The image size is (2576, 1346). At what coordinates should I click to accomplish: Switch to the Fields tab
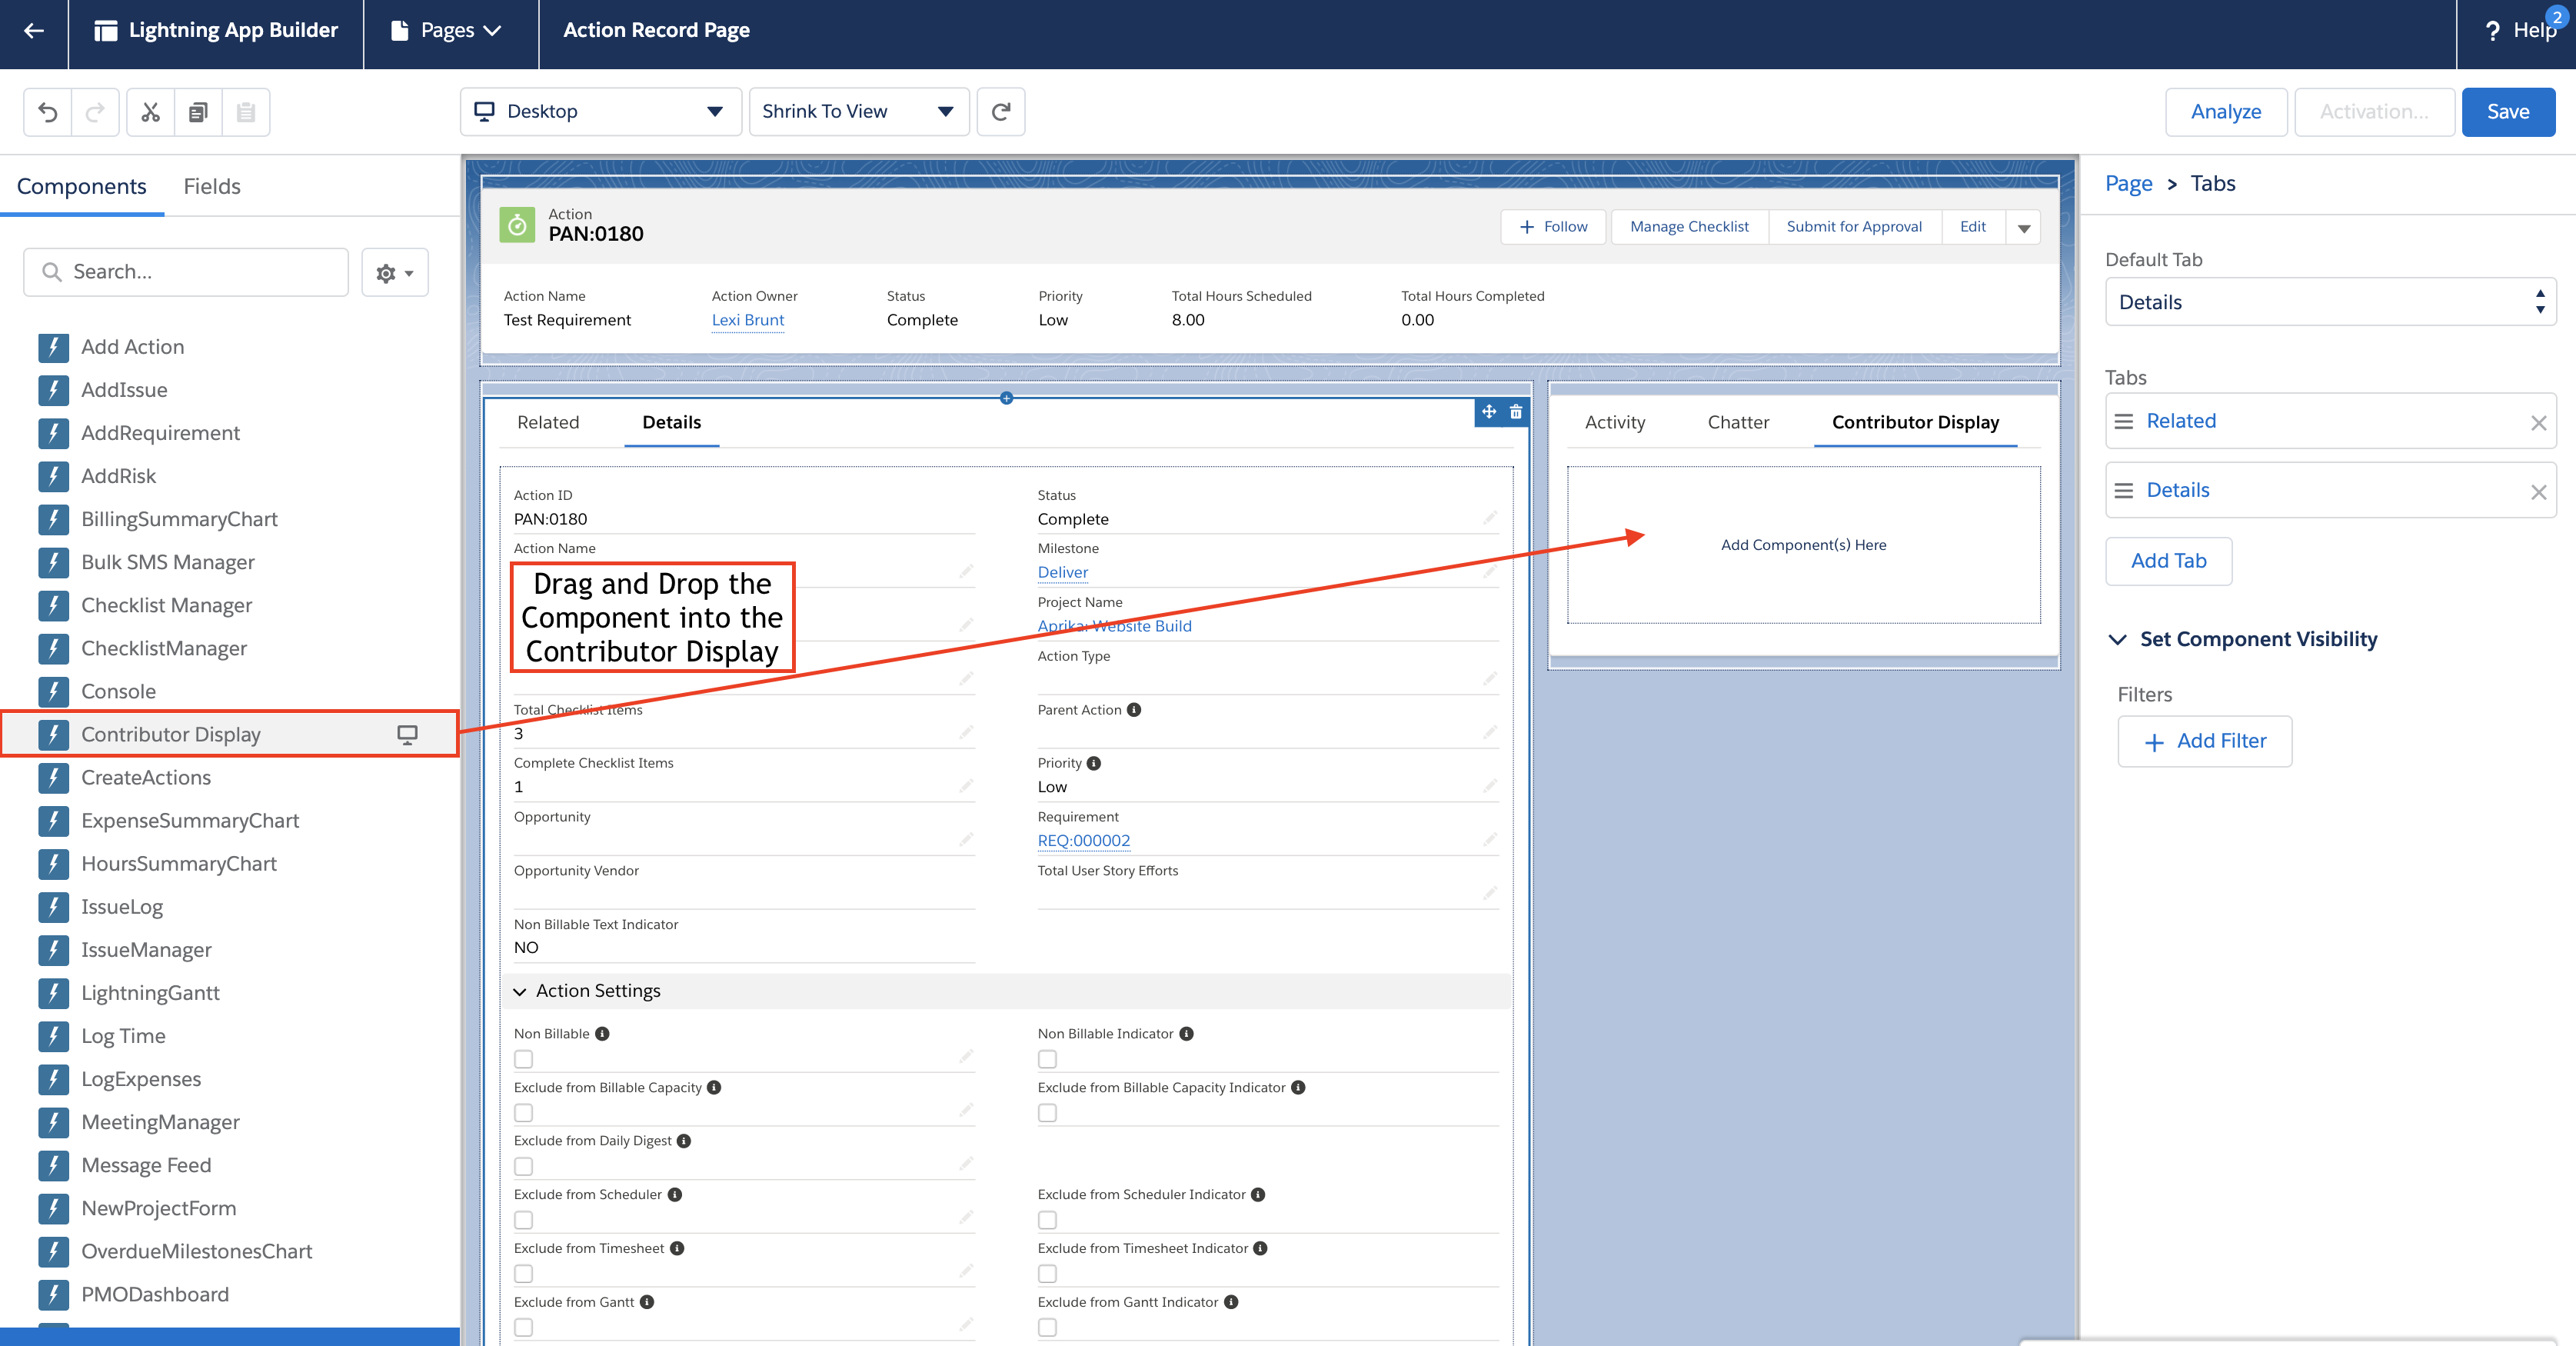point(211,186)
